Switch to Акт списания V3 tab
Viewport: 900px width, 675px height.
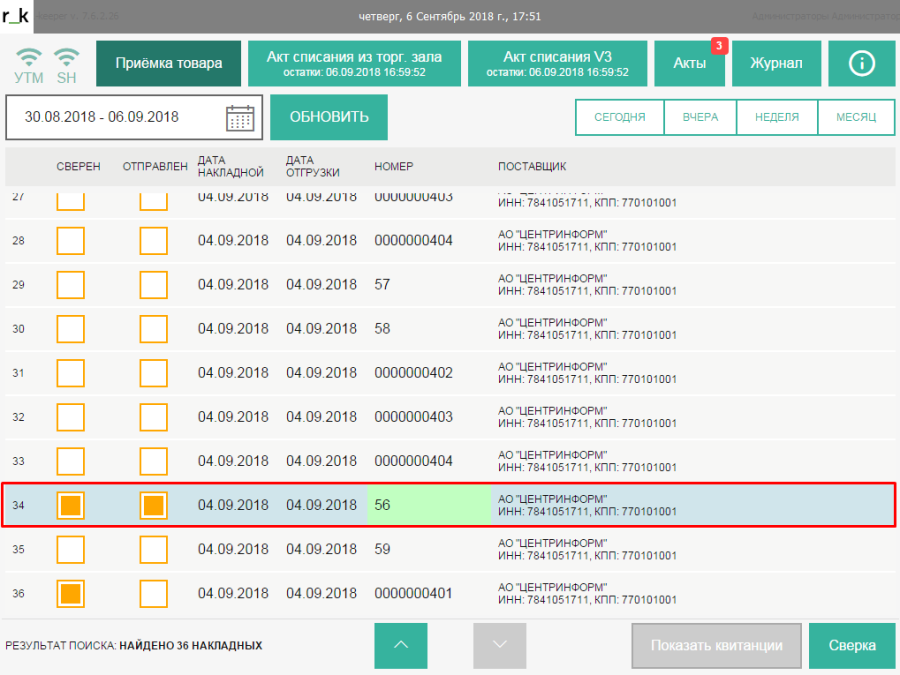[557, 63]
